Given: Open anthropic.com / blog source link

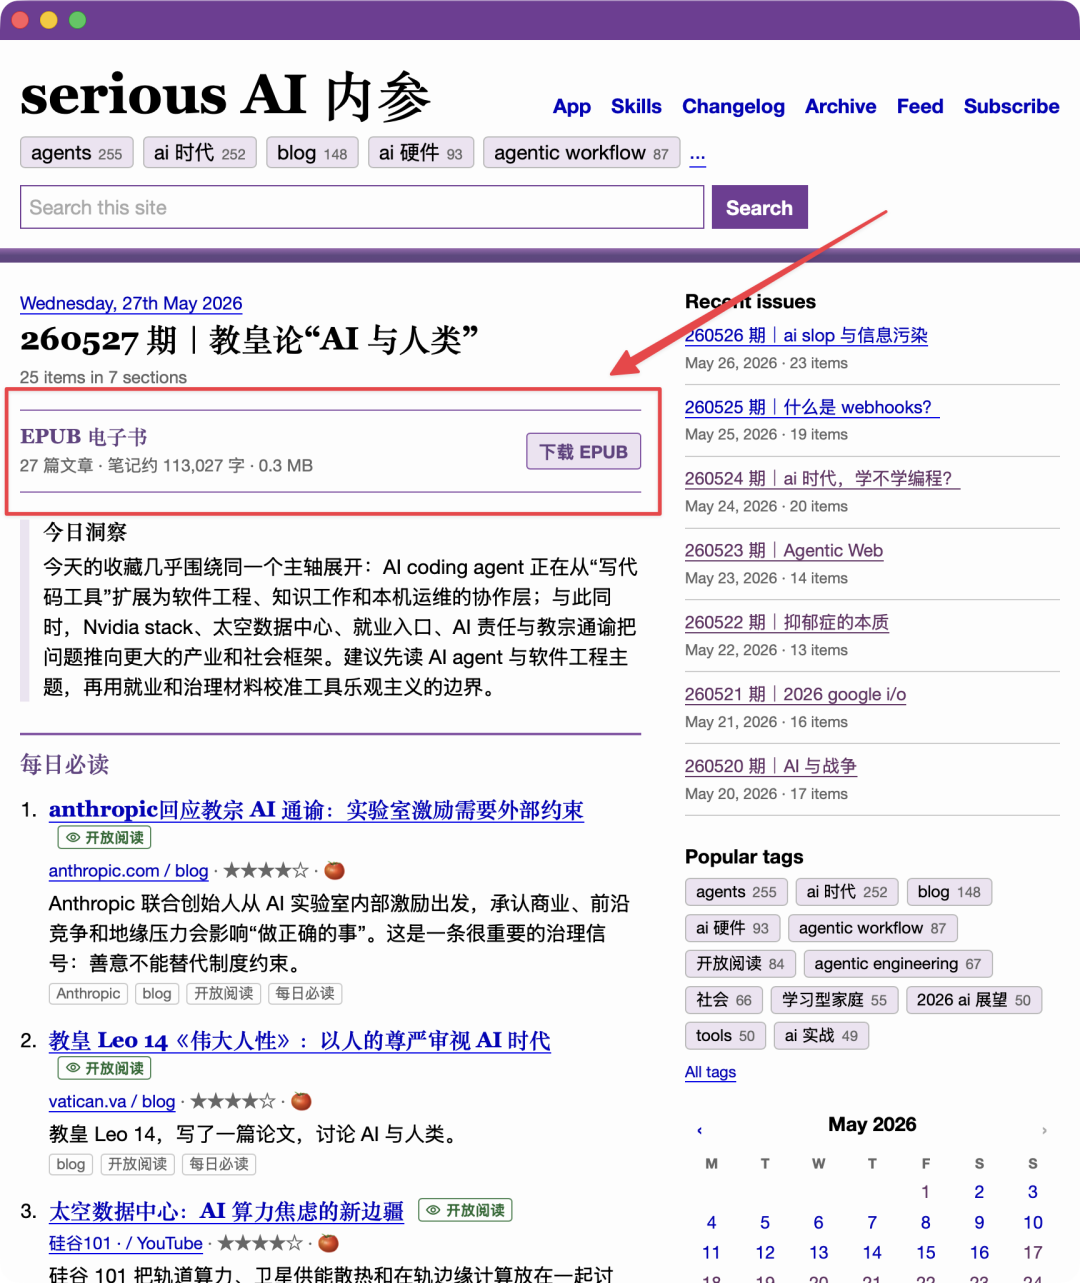Looking at the screenshot, I should [x=129, y=871].
